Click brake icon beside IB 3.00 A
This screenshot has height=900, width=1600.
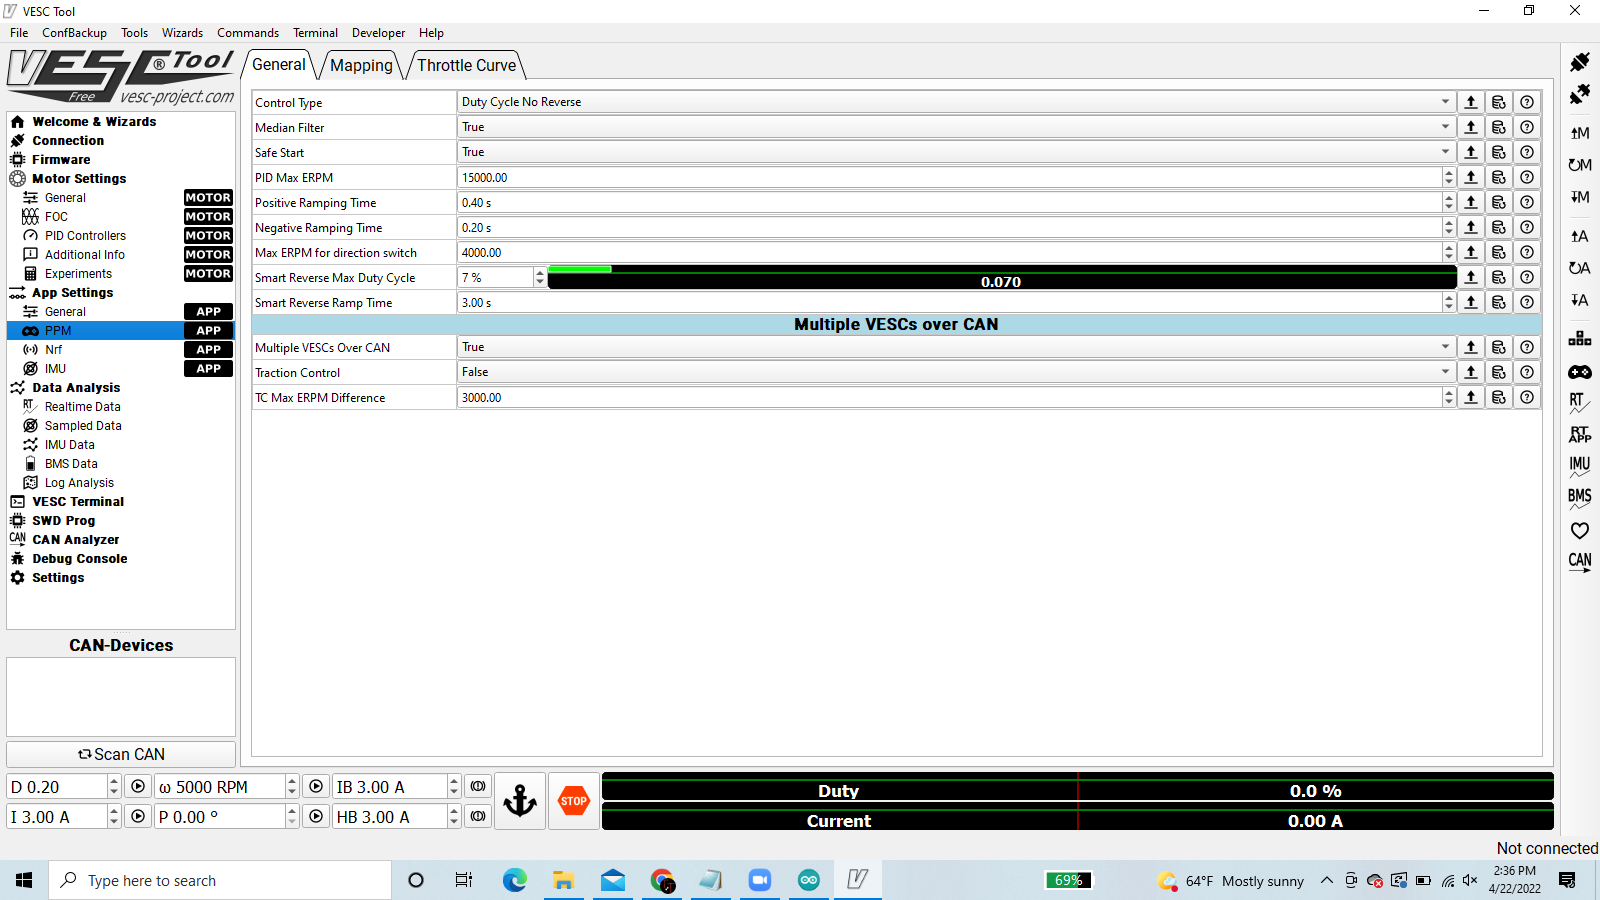coord(478,787)
